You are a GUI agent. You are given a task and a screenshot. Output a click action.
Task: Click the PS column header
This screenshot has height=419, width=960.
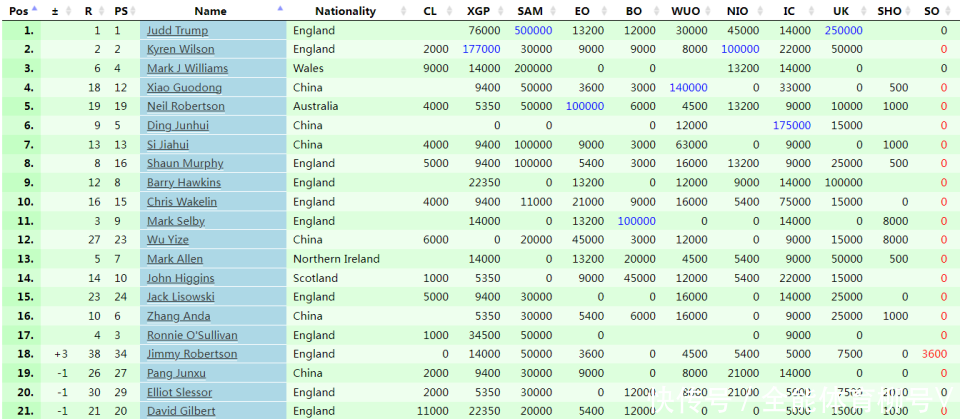120,11
